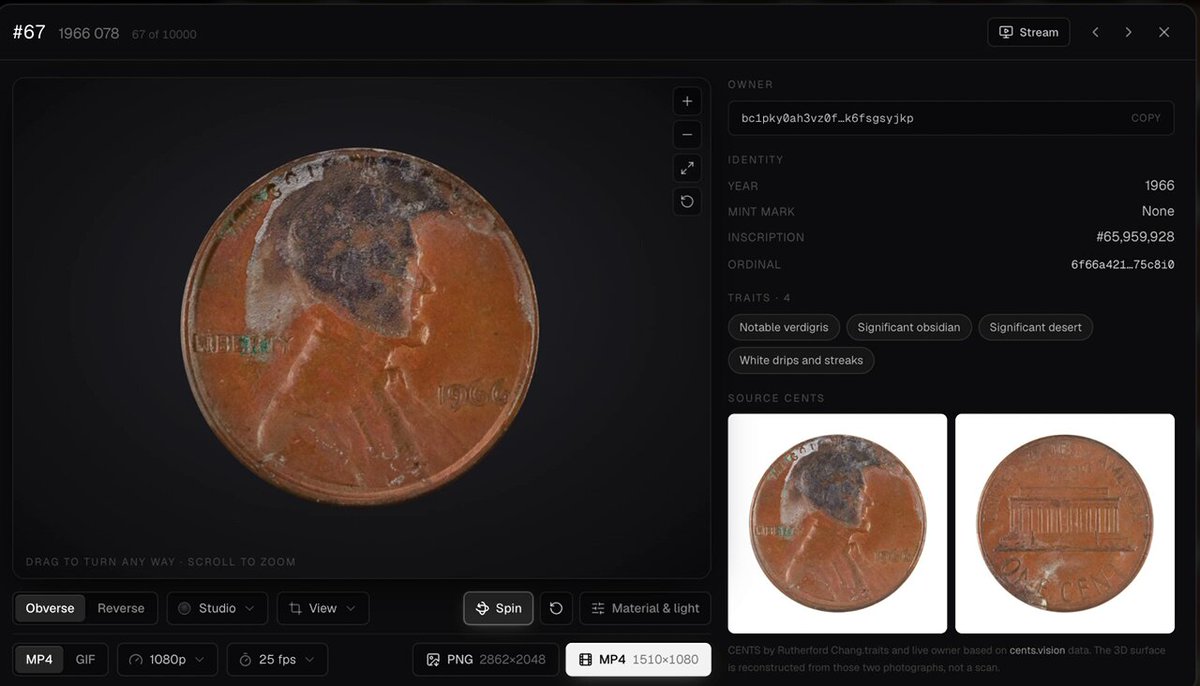Viewport: 1200px width, 686px height.
Task: Download the PNG 2862×2048 image
Action: (486, 660)
